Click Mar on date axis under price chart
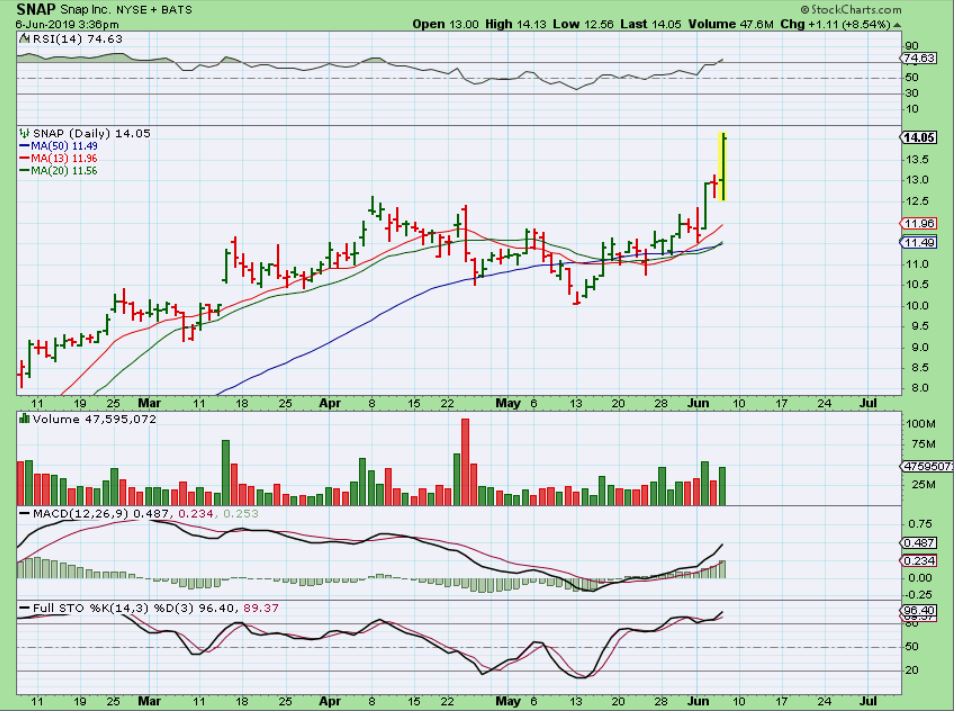This screenshot has width=956, height=713. (149, 403)
